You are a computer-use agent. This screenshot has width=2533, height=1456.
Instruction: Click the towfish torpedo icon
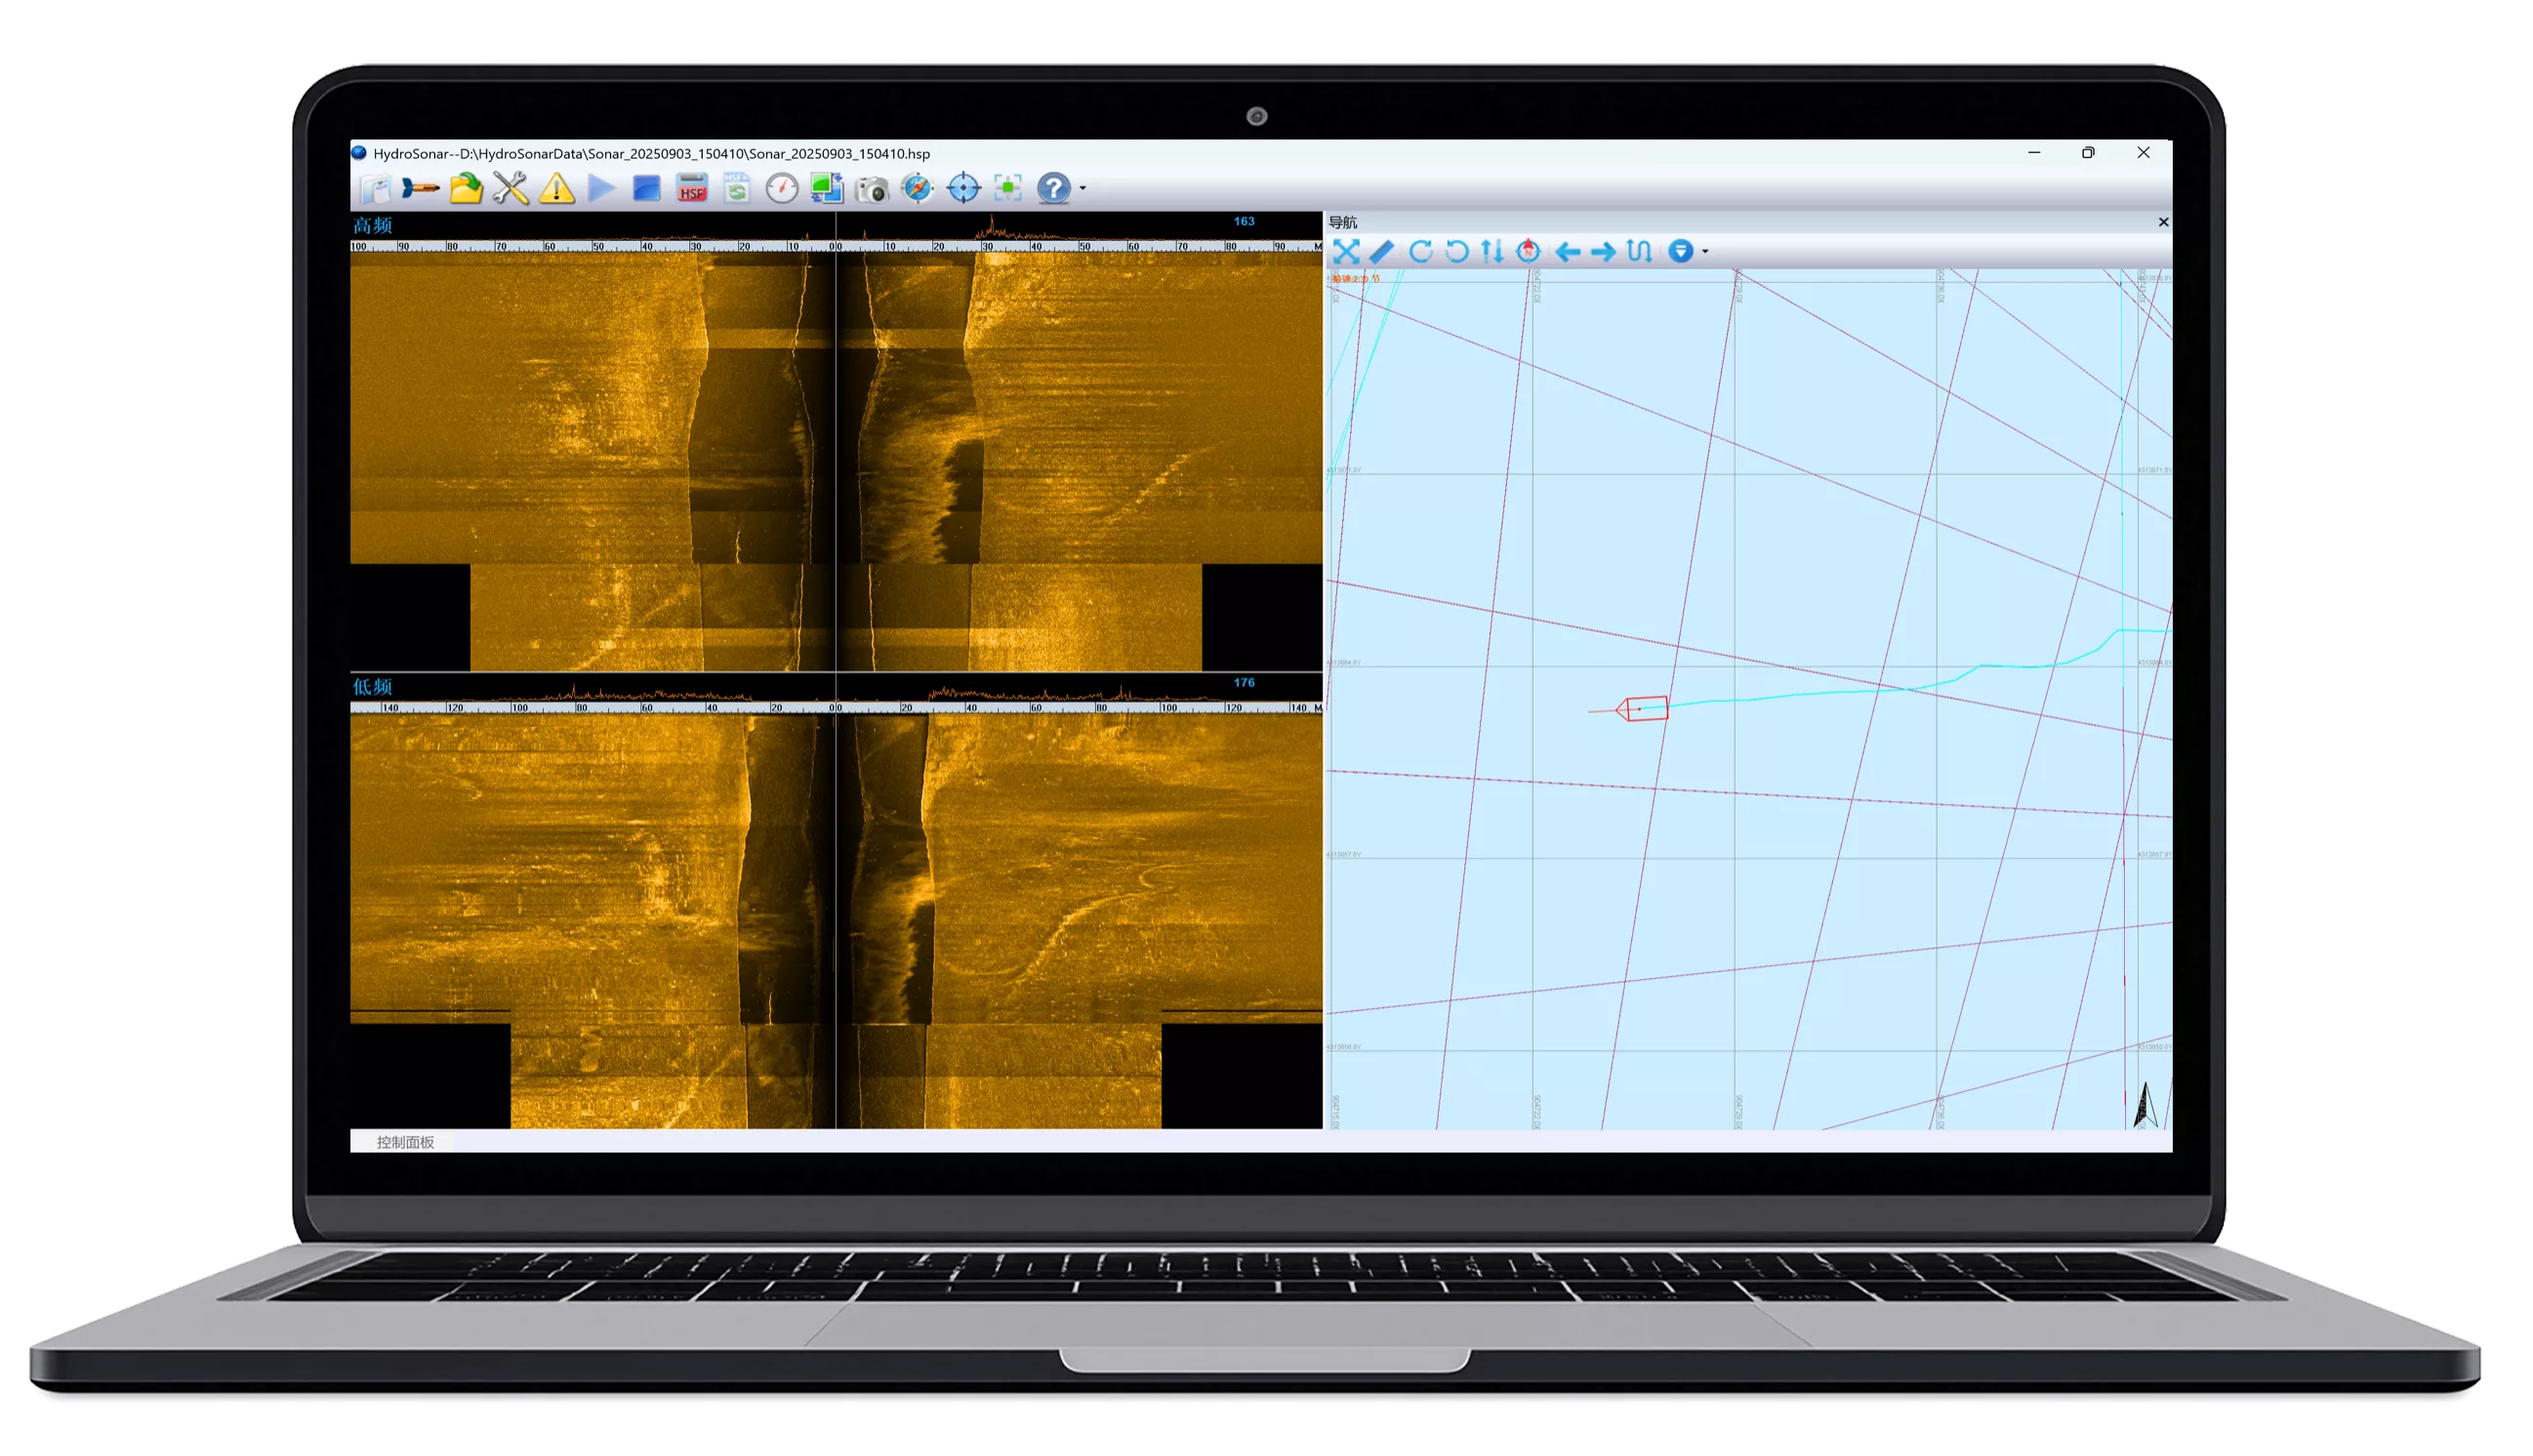420,188
